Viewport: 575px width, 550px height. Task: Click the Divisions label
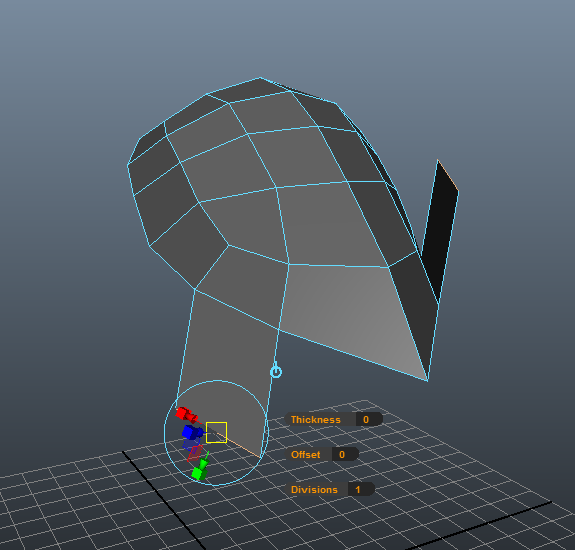314,490
